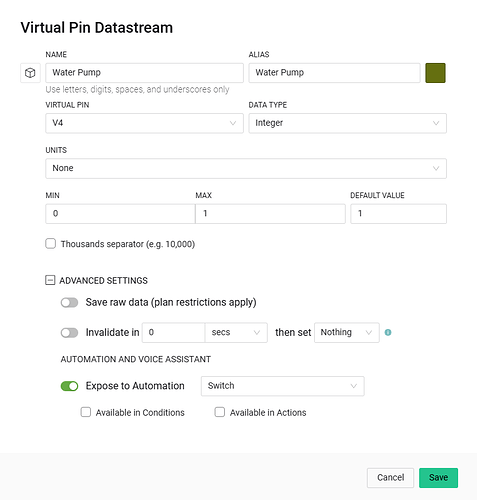Expand the Units dropdown
This screenshot has width=477, height=500.
pyautogui.click(x=246, y=168)
